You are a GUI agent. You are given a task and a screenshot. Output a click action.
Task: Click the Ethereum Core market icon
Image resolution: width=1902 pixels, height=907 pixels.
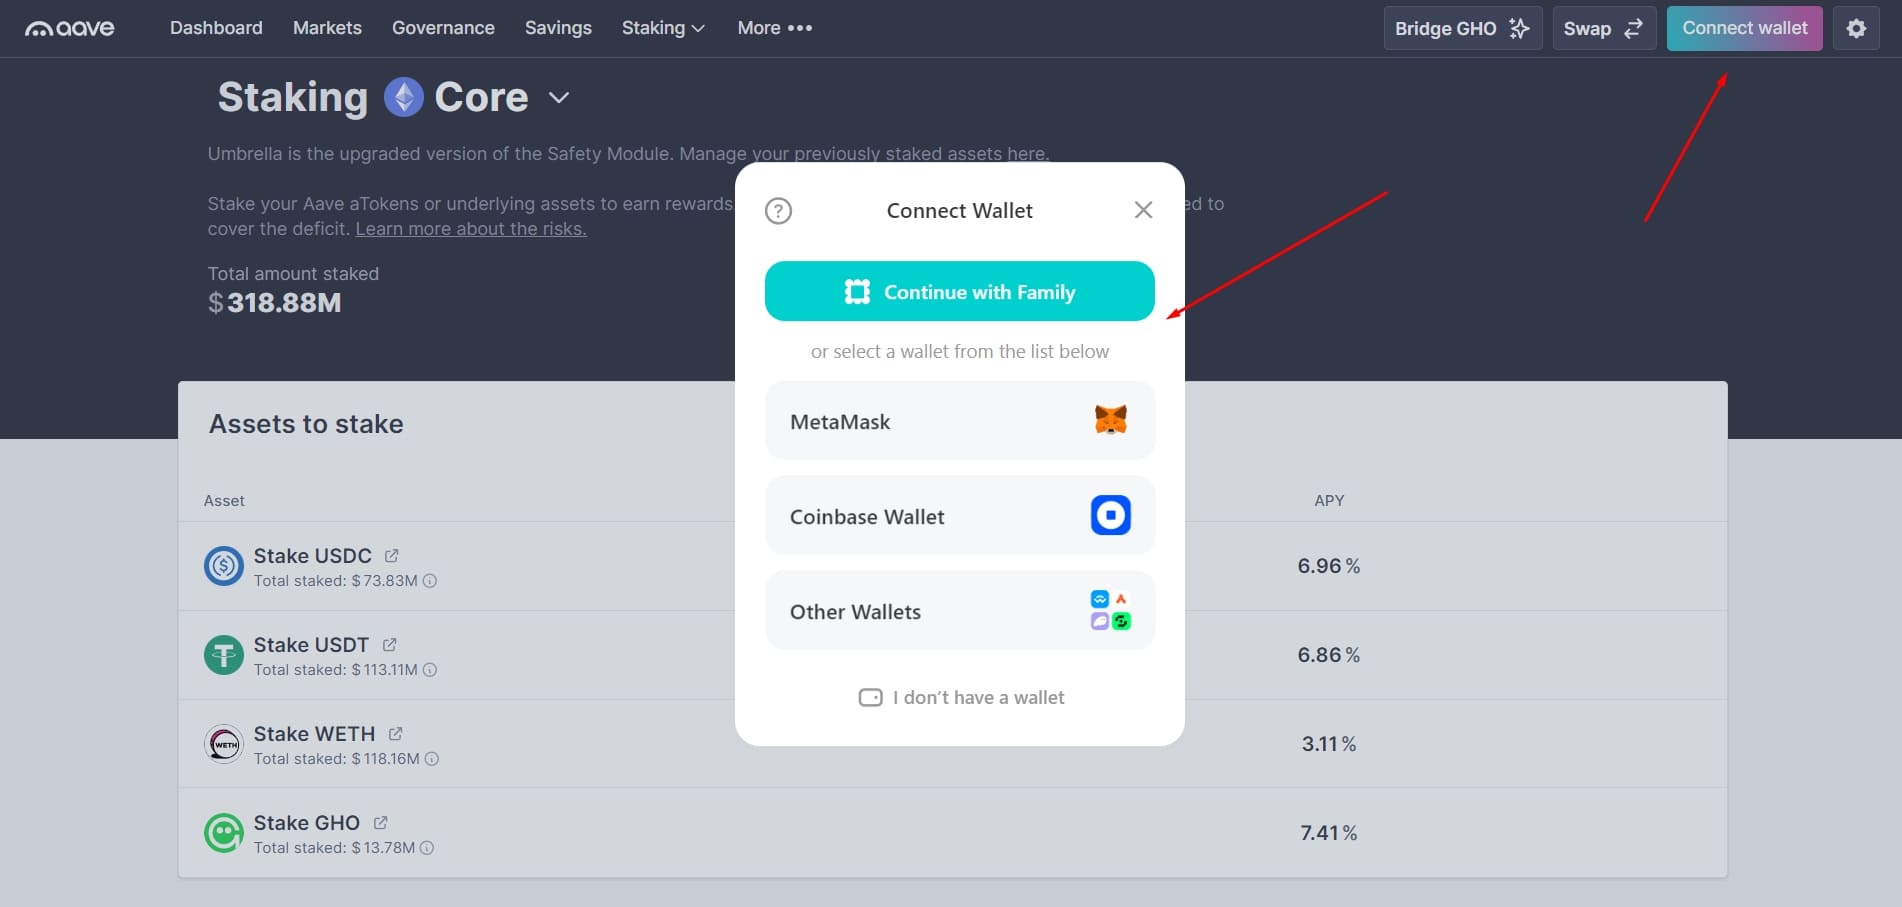tap(404, 97)
